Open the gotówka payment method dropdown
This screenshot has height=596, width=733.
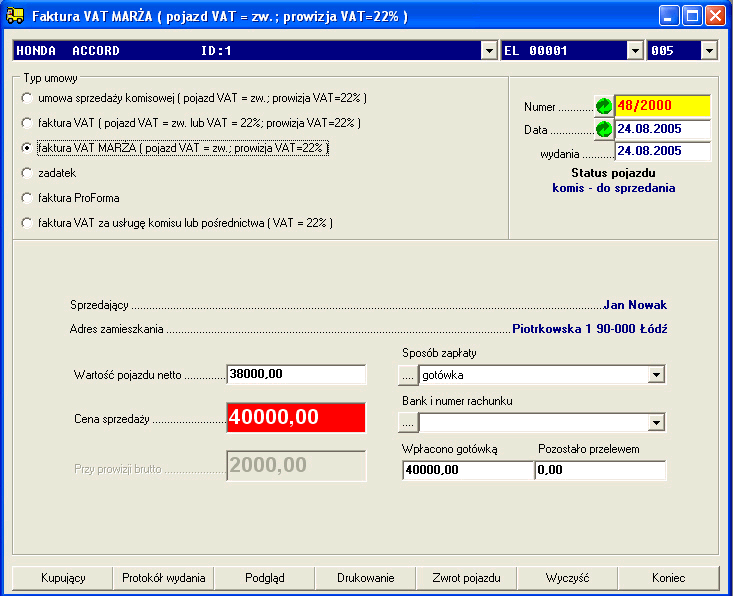tap(656, 375)
